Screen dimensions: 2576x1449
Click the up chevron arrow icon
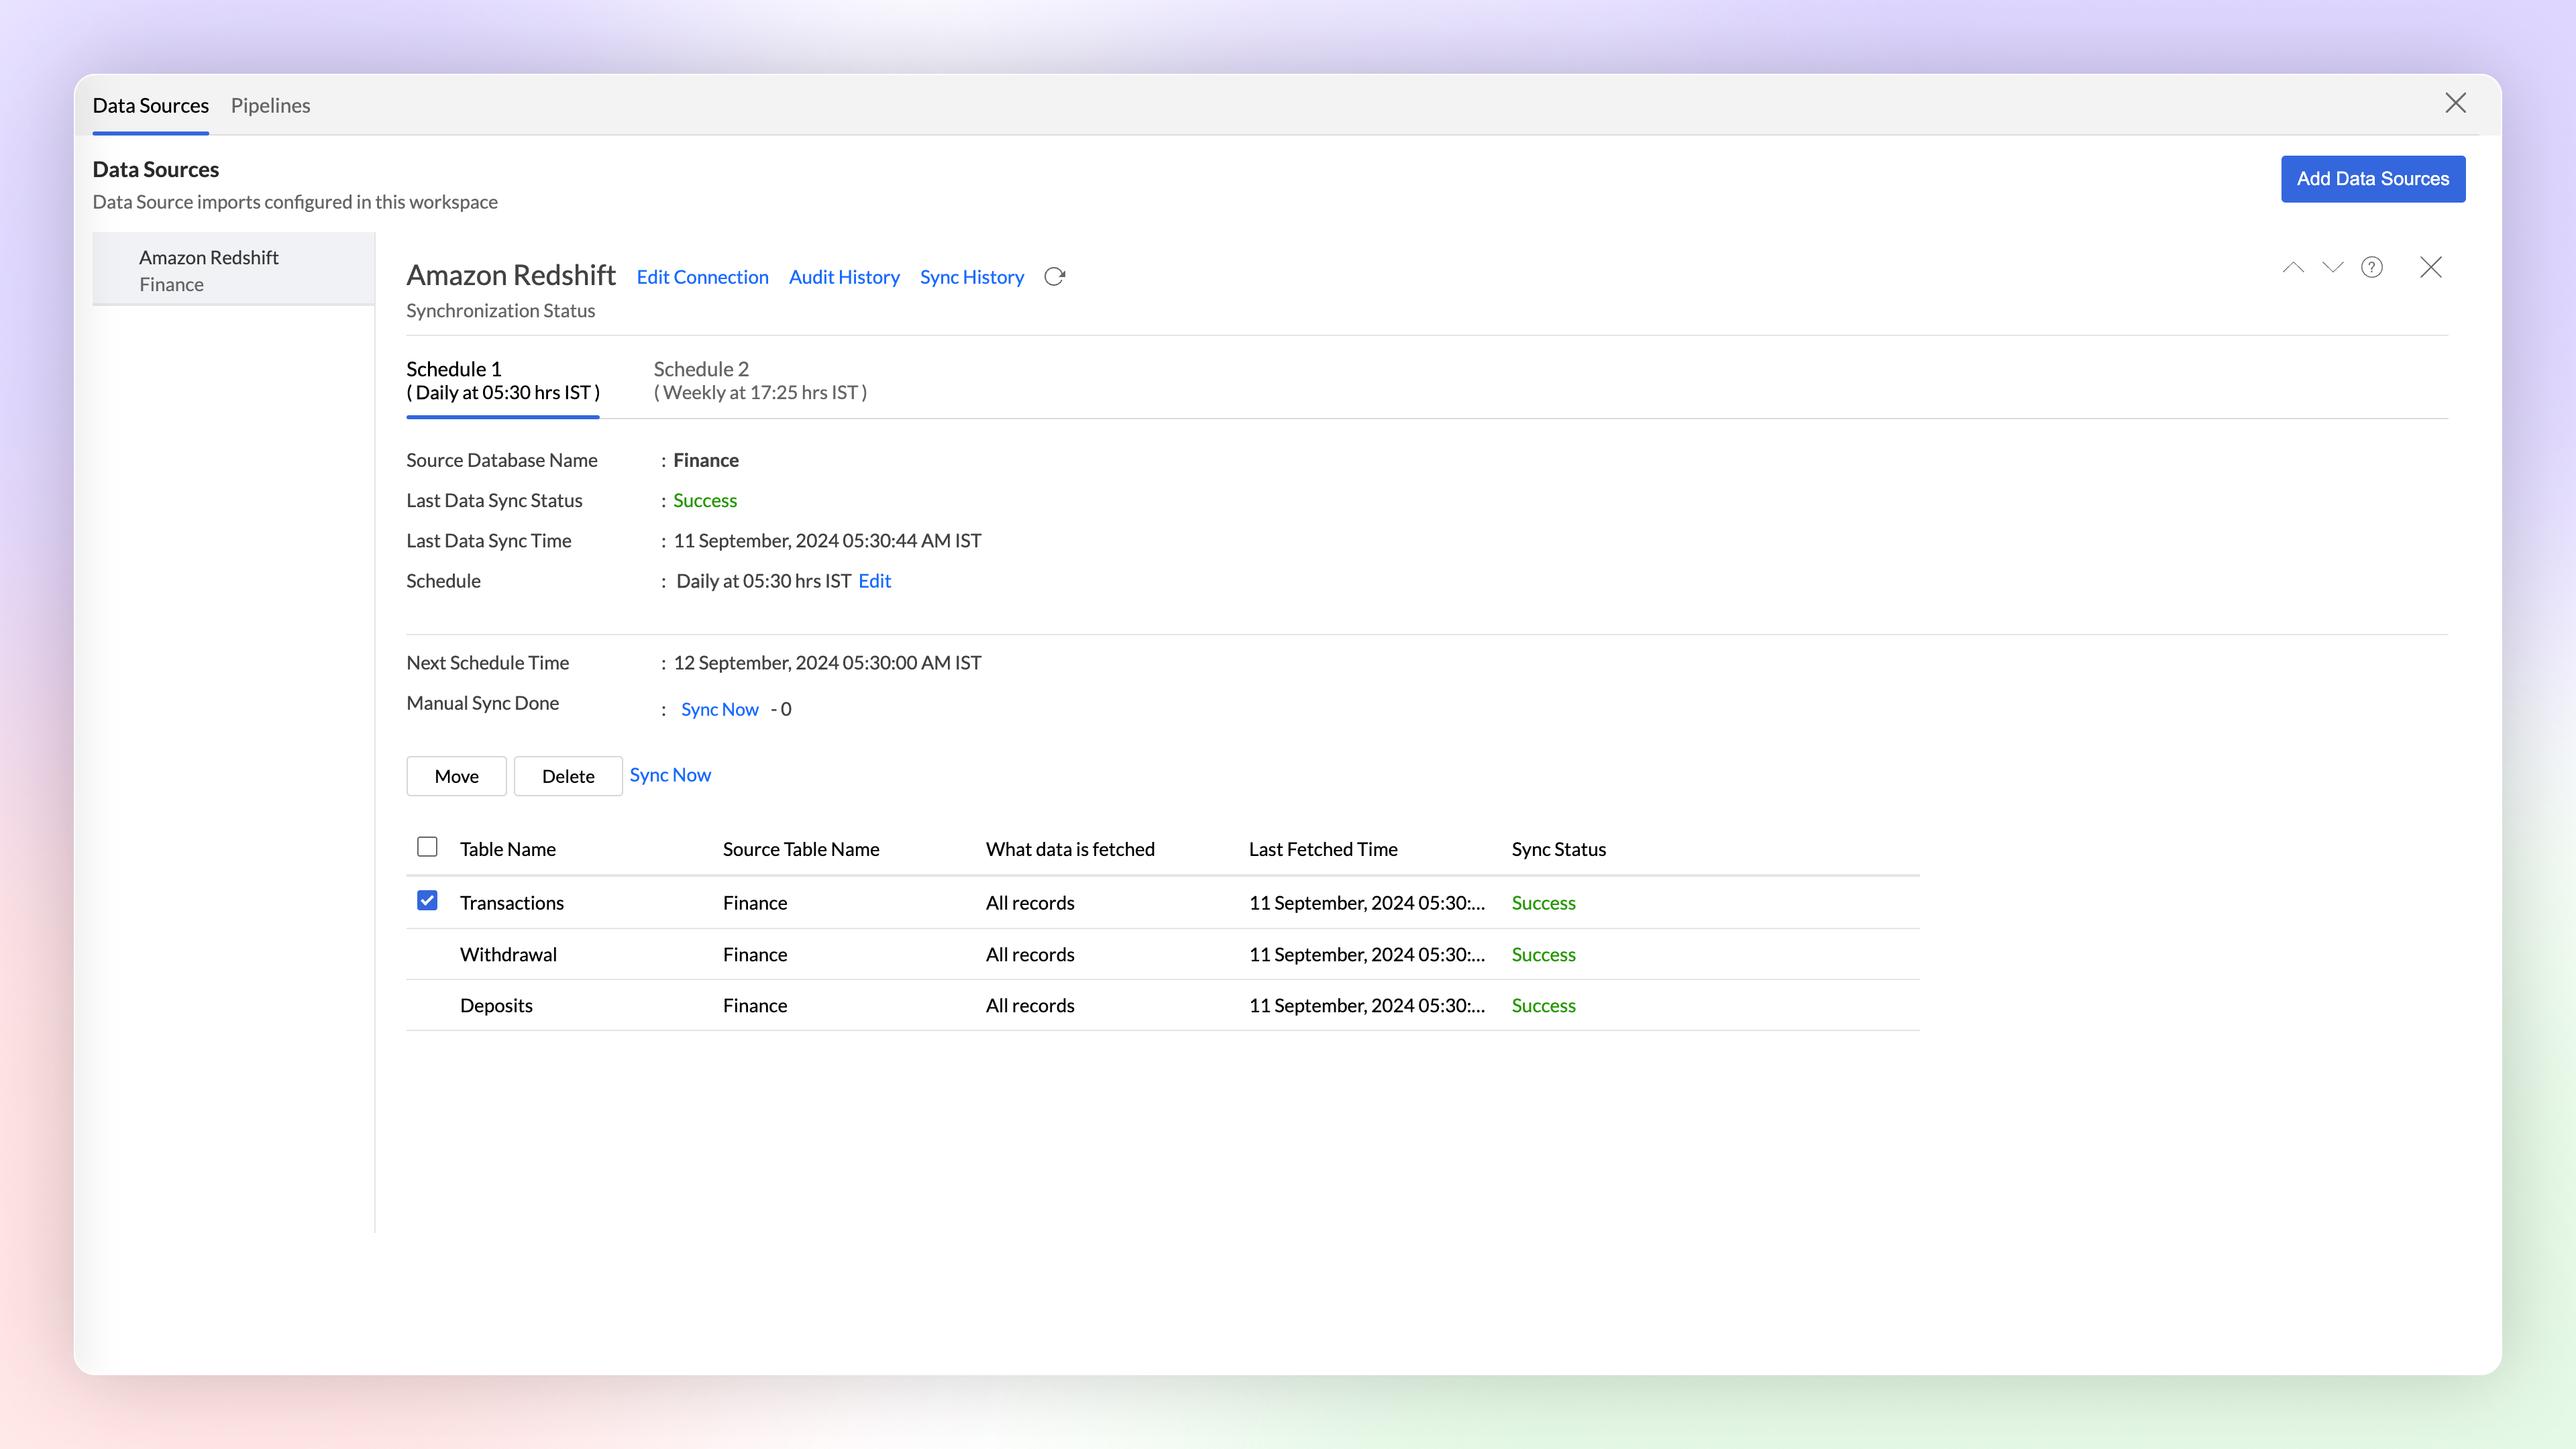pos(2293,267)
